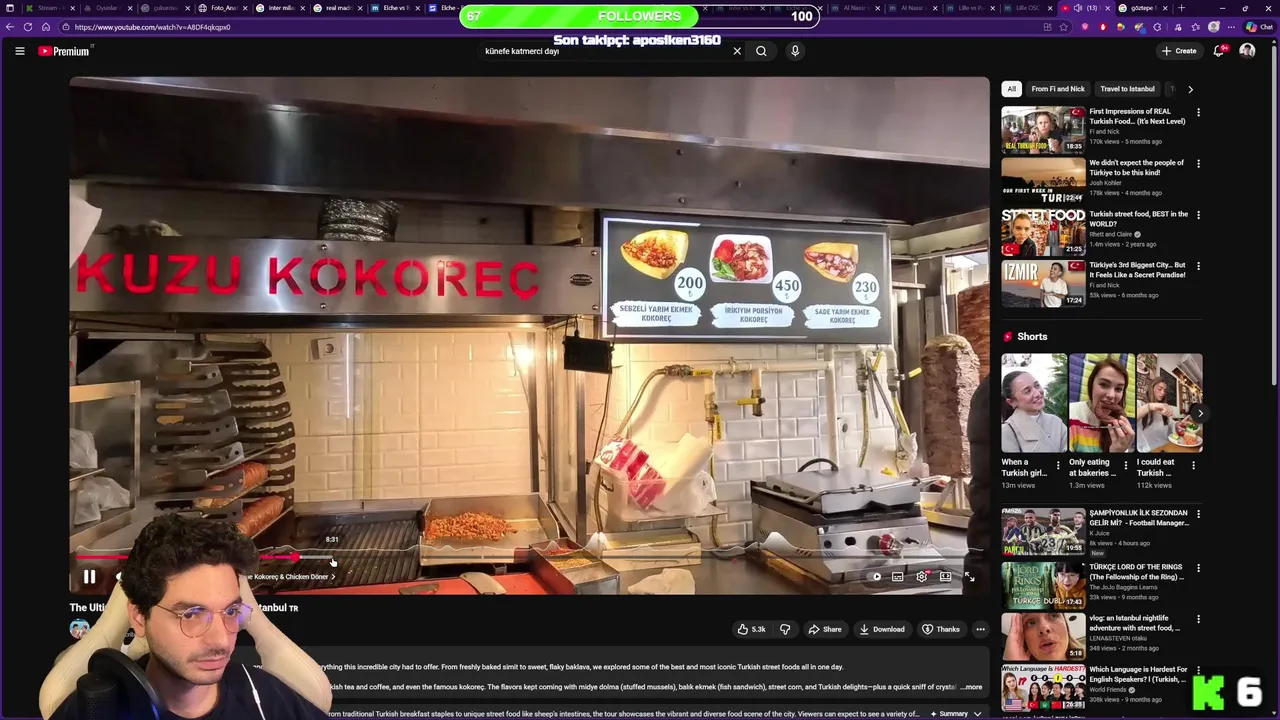The image size is (1280, 720).
Task: Pause the video with the player pause button
Action: (x=89, y=577)
